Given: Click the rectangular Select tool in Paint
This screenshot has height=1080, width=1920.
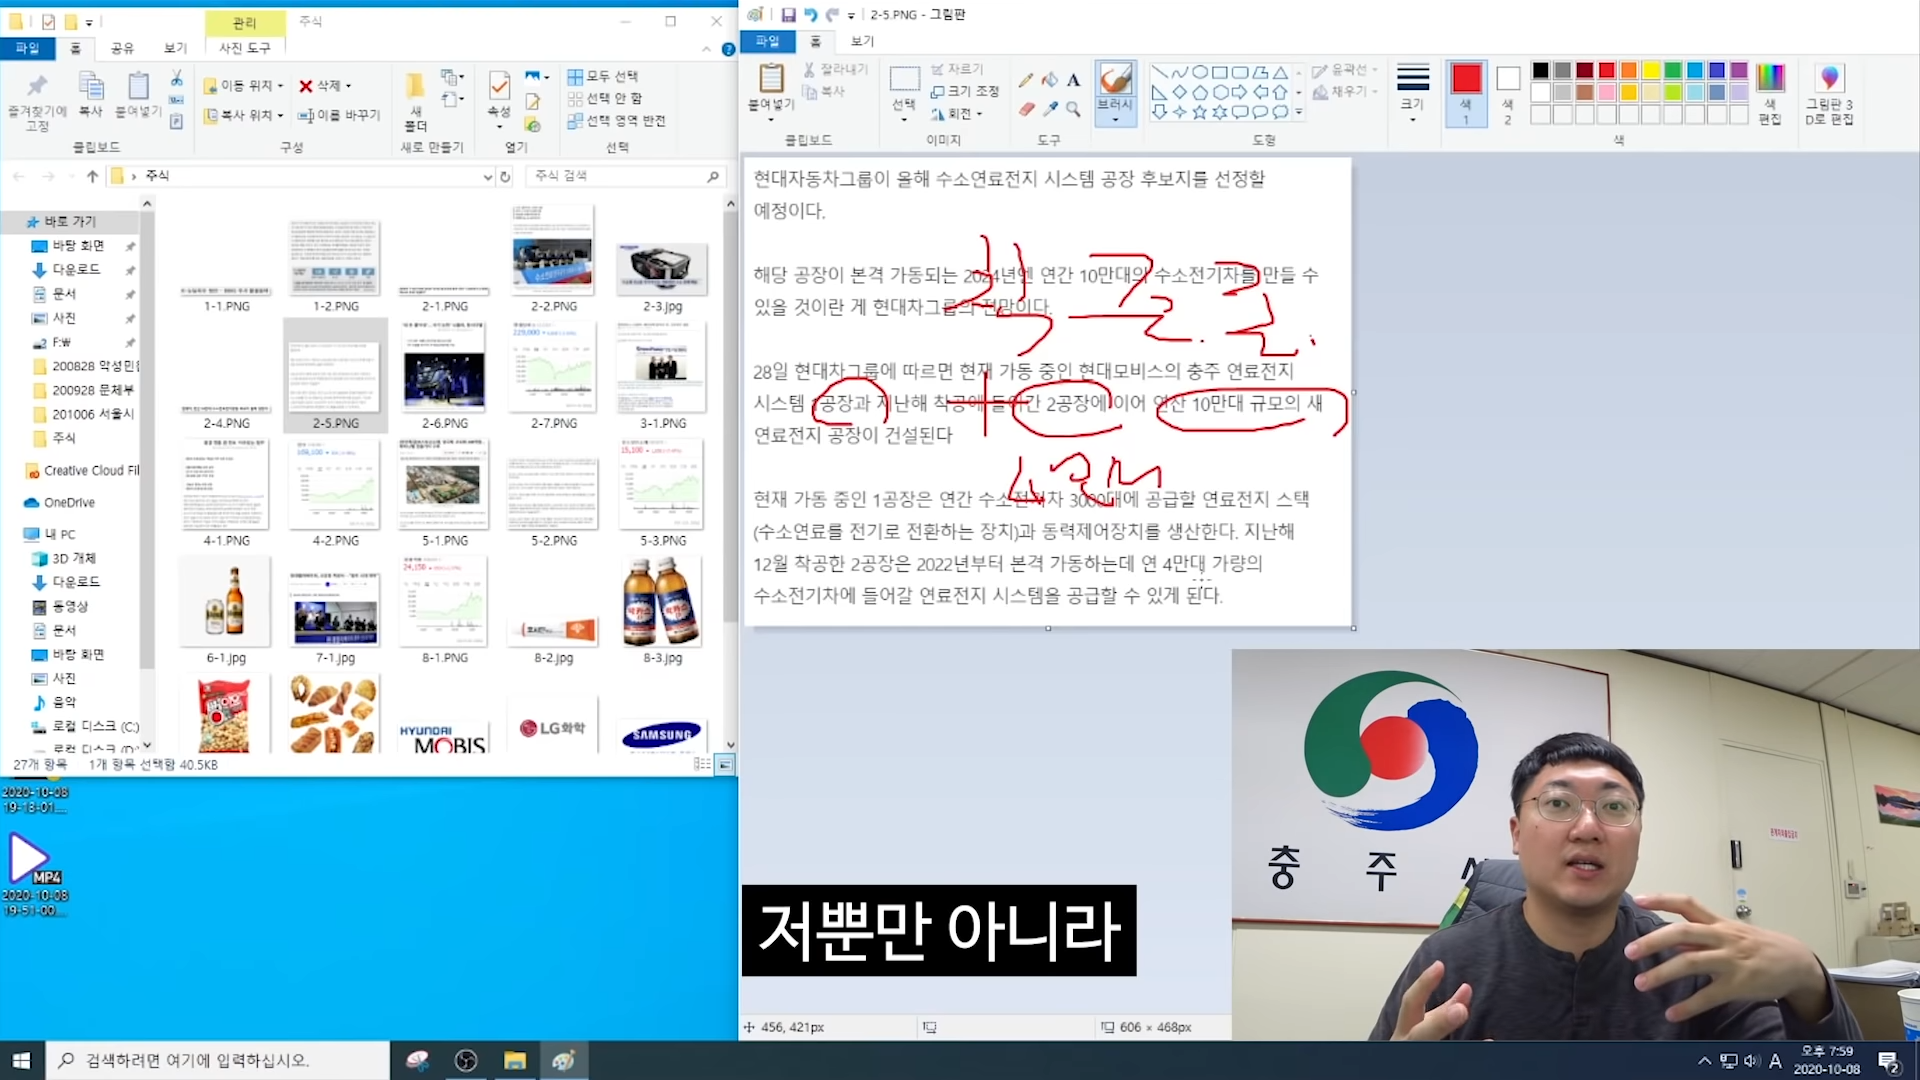Looking at the screenshot, I should [x=904, y=79].
